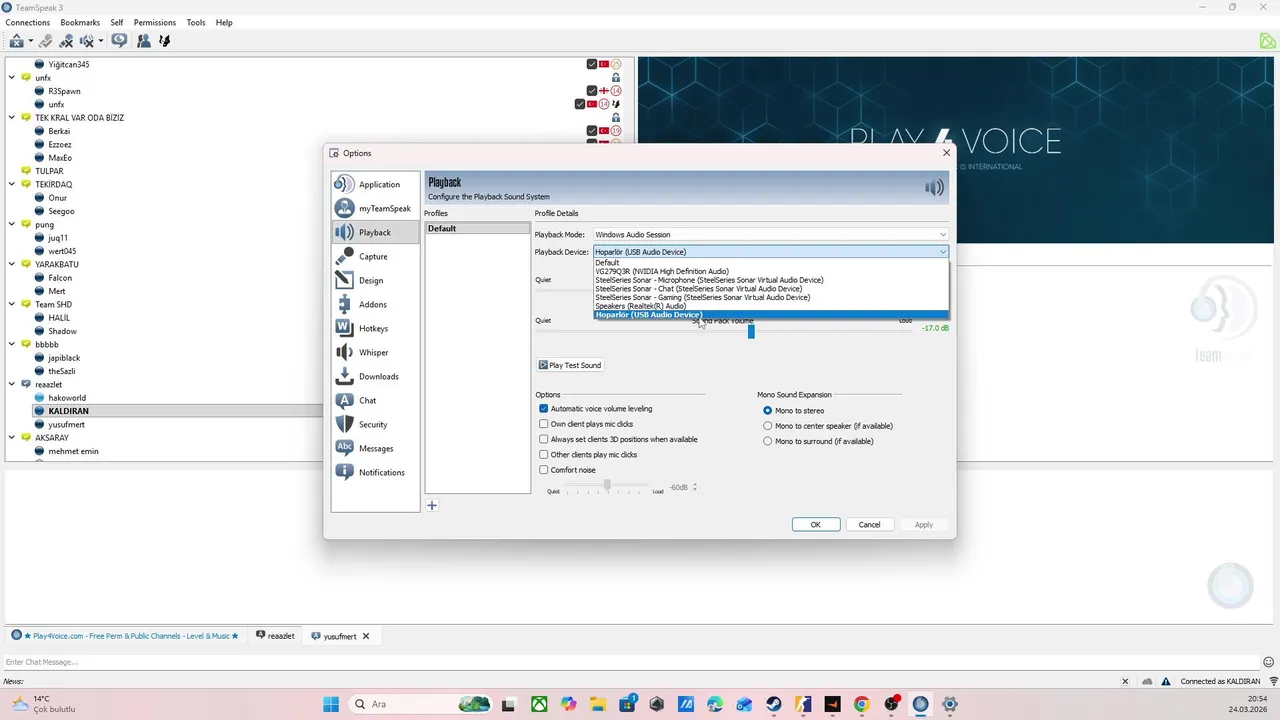Open the Playback Mode dropdown
Screen dimensions: 1280x720
[770, 235]
